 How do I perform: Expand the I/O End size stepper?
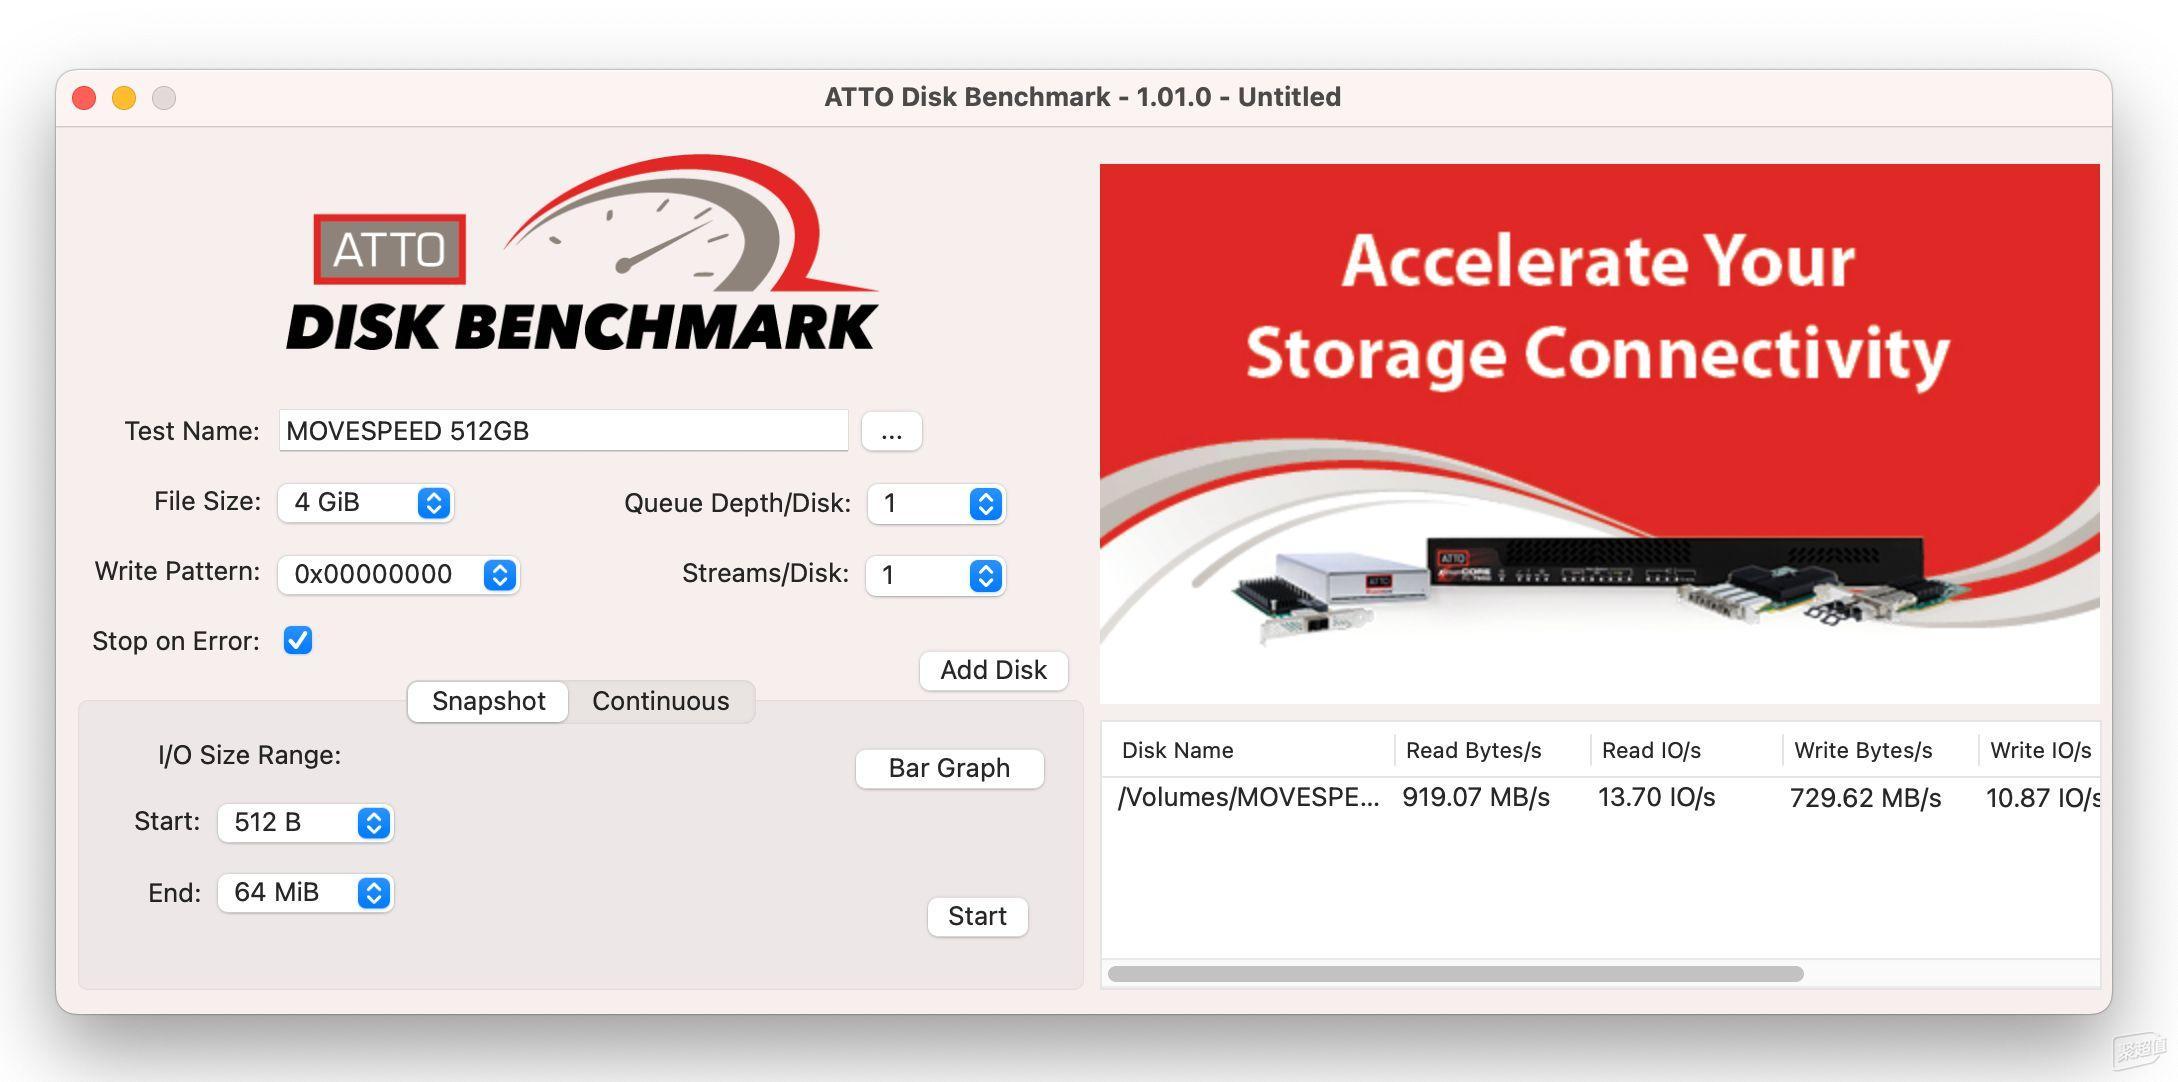[378, 890]
